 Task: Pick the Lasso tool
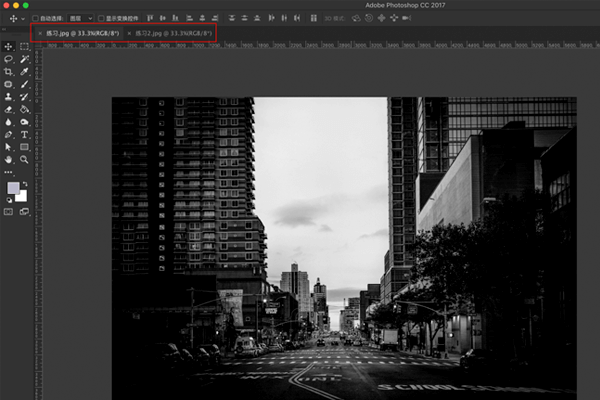click(x=9, y=59)
